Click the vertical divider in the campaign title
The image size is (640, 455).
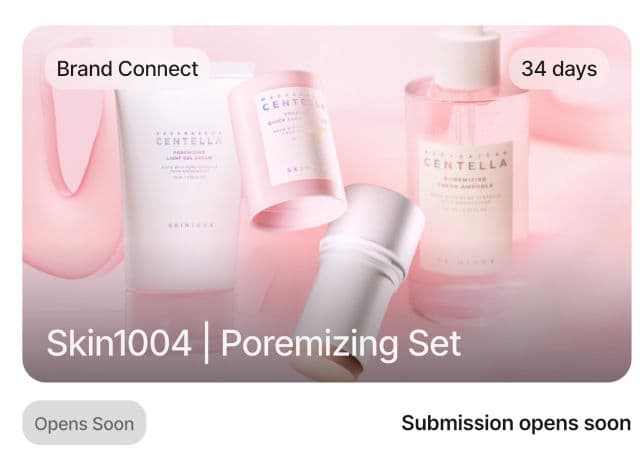tap(206, 343)
